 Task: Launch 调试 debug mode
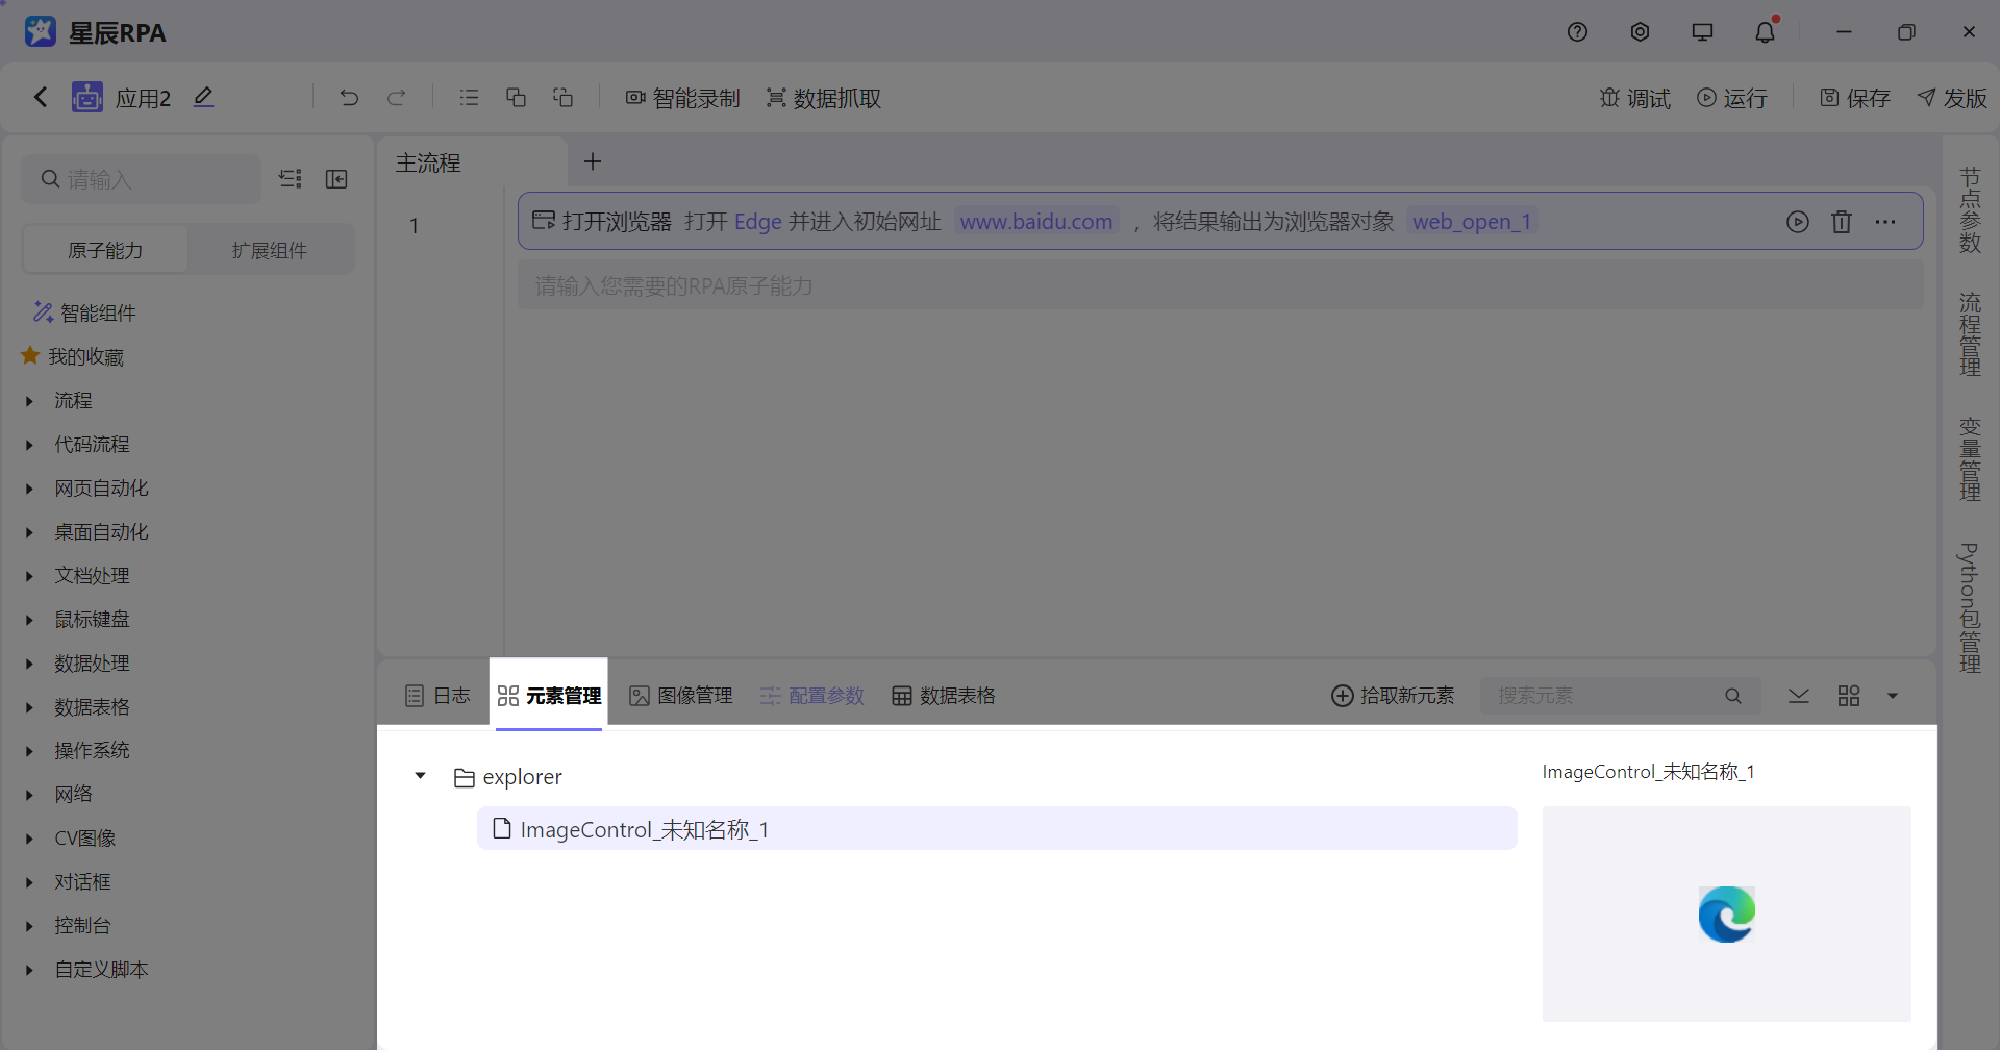click(1634, 97)
